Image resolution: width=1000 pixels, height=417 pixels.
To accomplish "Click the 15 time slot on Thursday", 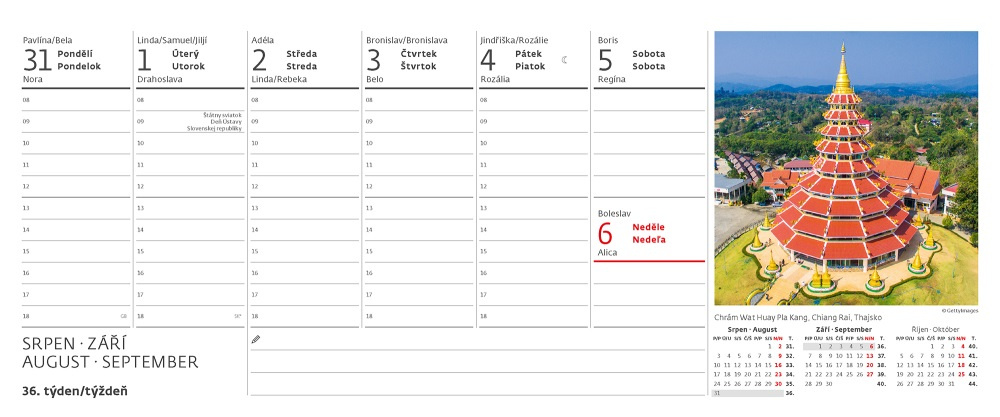I will click(419, 251).
